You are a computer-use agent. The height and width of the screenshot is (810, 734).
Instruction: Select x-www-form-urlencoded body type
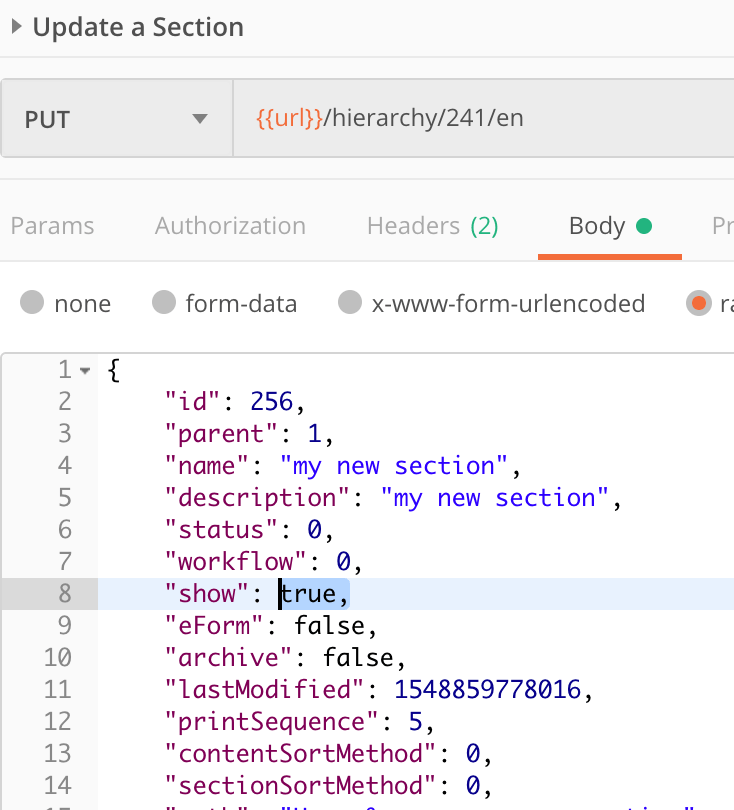(350, 303)
